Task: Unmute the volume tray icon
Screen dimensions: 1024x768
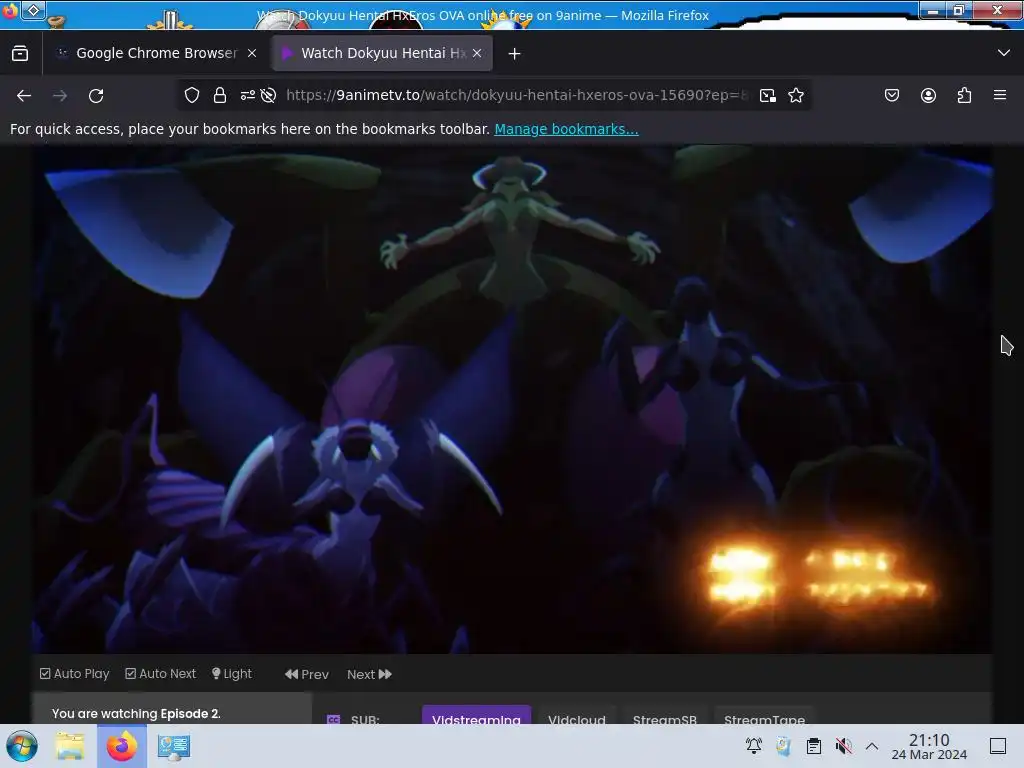Action: [x=844, y=746]
